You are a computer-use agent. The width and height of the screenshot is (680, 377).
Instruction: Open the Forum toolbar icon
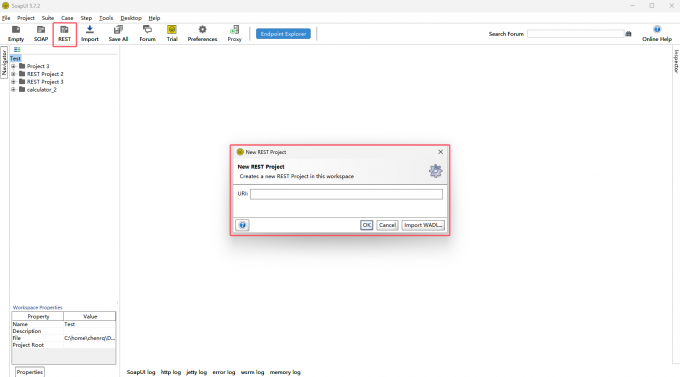coord(147,33)
